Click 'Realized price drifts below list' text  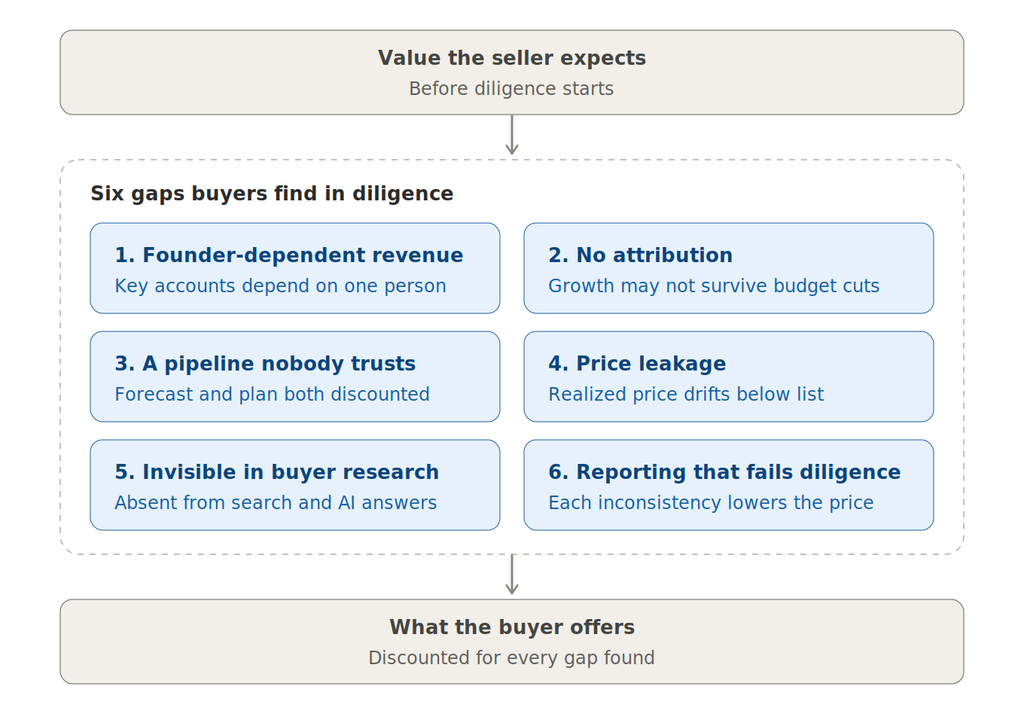(686, 395)
